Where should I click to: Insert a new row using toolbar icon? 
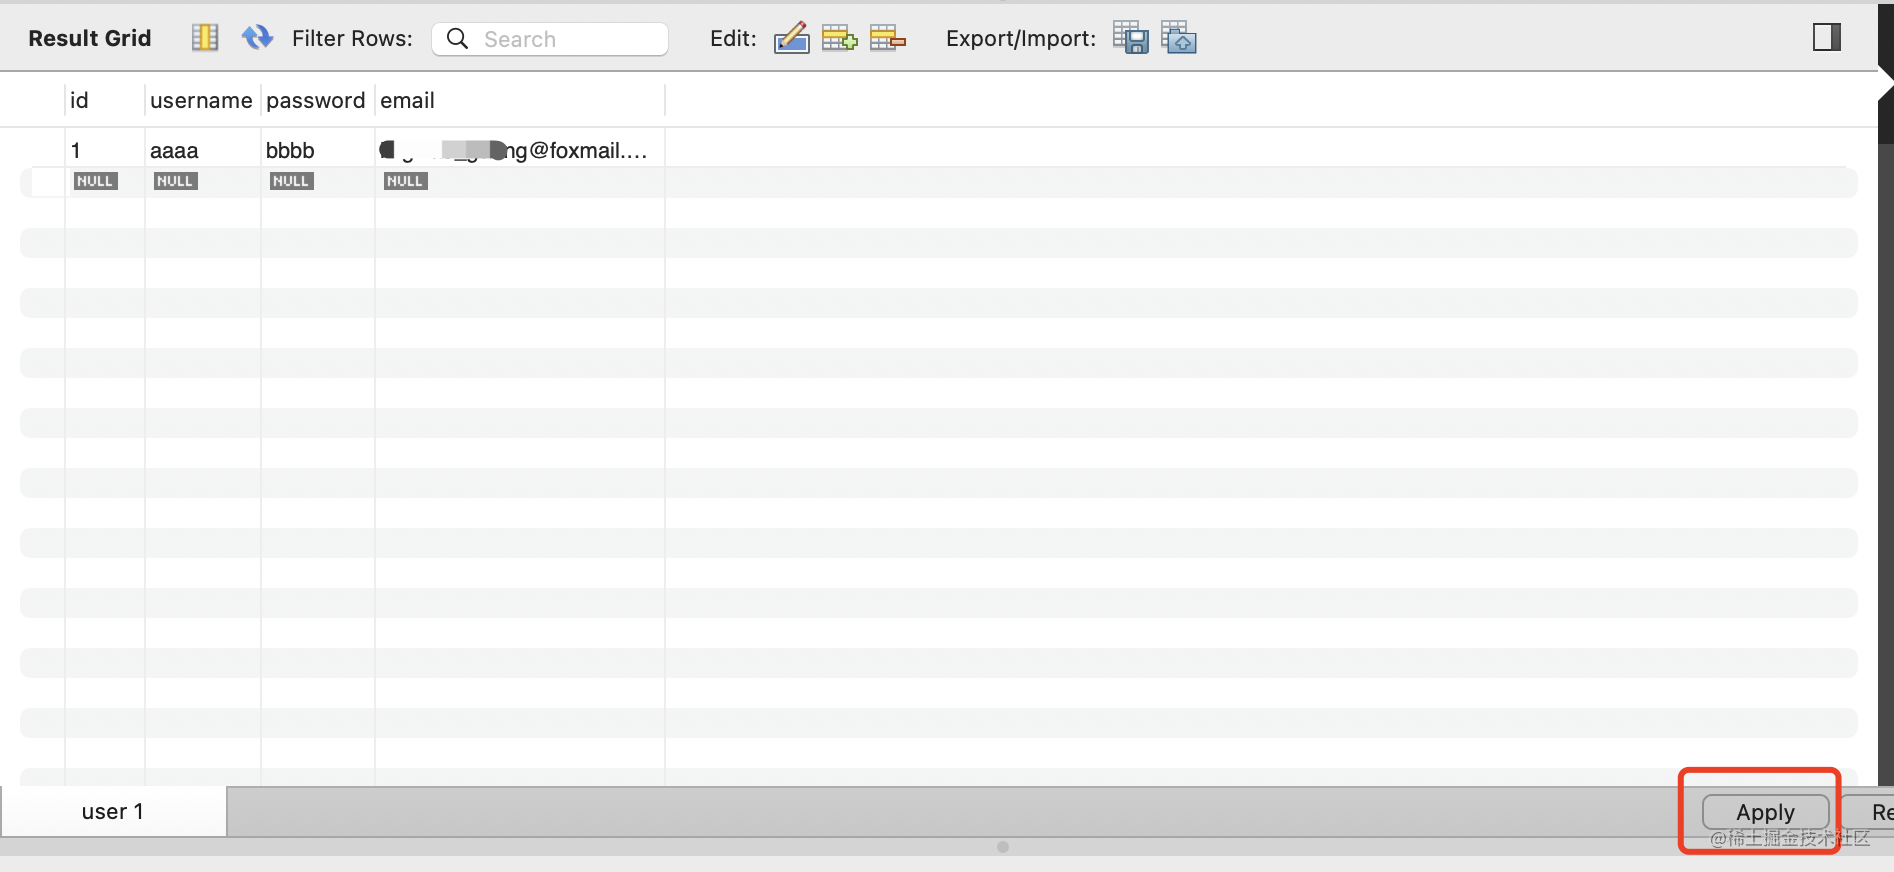[x=839, y=38]
